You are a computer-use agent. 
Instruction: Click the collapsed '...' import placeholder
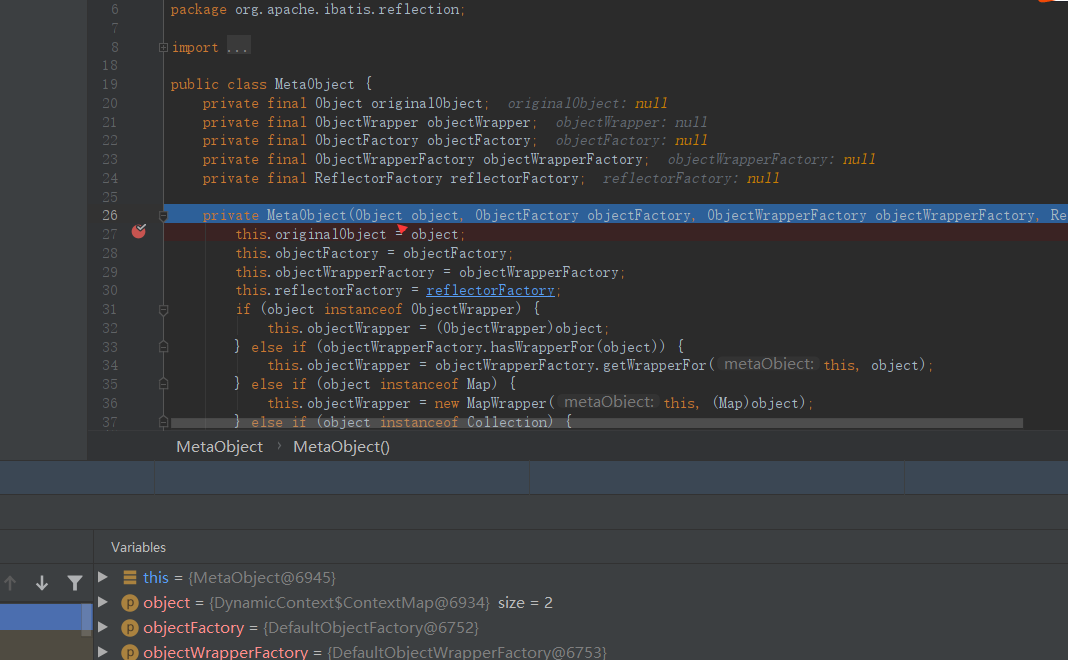(238, 48)
